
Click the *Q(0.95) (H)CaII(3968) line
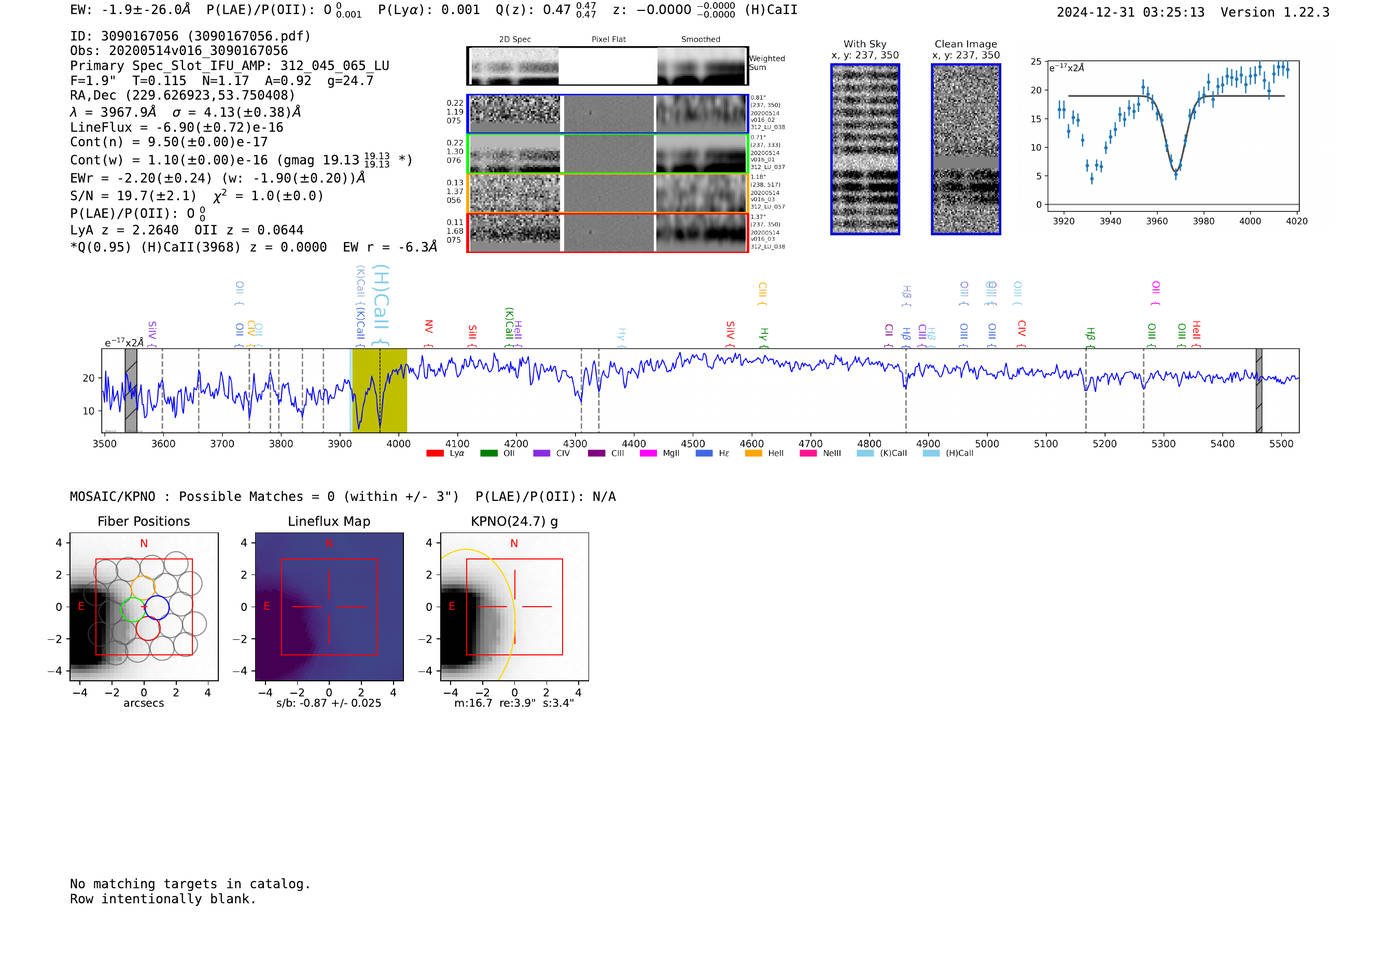pyautogui.click(x=253, y=247)
